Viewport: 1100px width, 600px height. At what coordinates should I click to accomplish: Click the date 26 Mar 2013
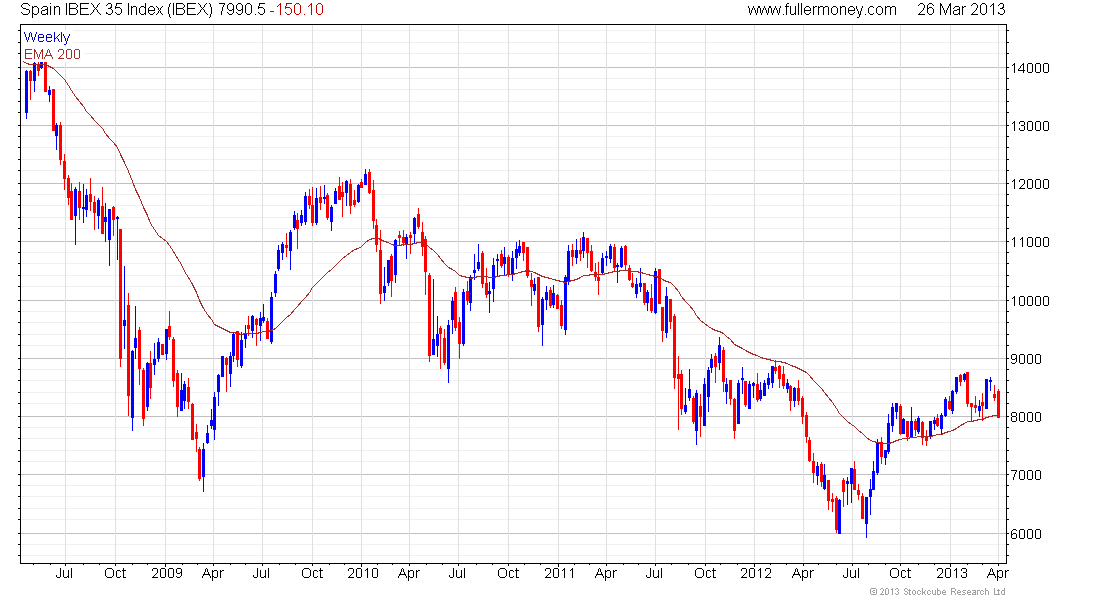pyautogui.click(x=961, y=10)
